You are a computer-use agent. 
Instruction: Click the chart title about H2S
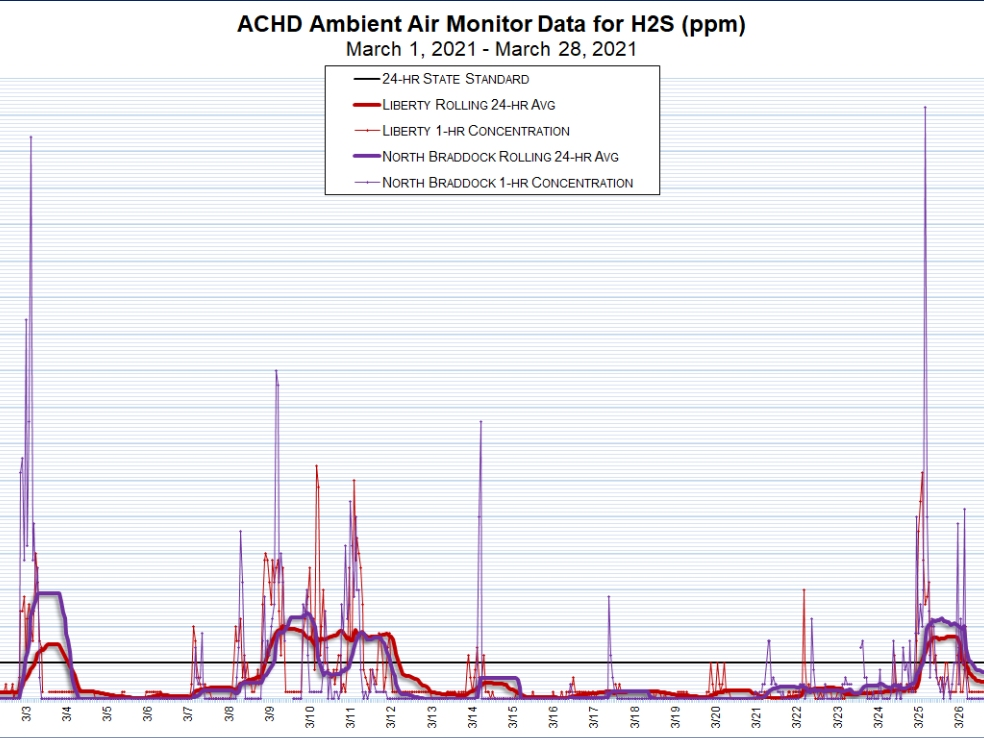point(491,24)
